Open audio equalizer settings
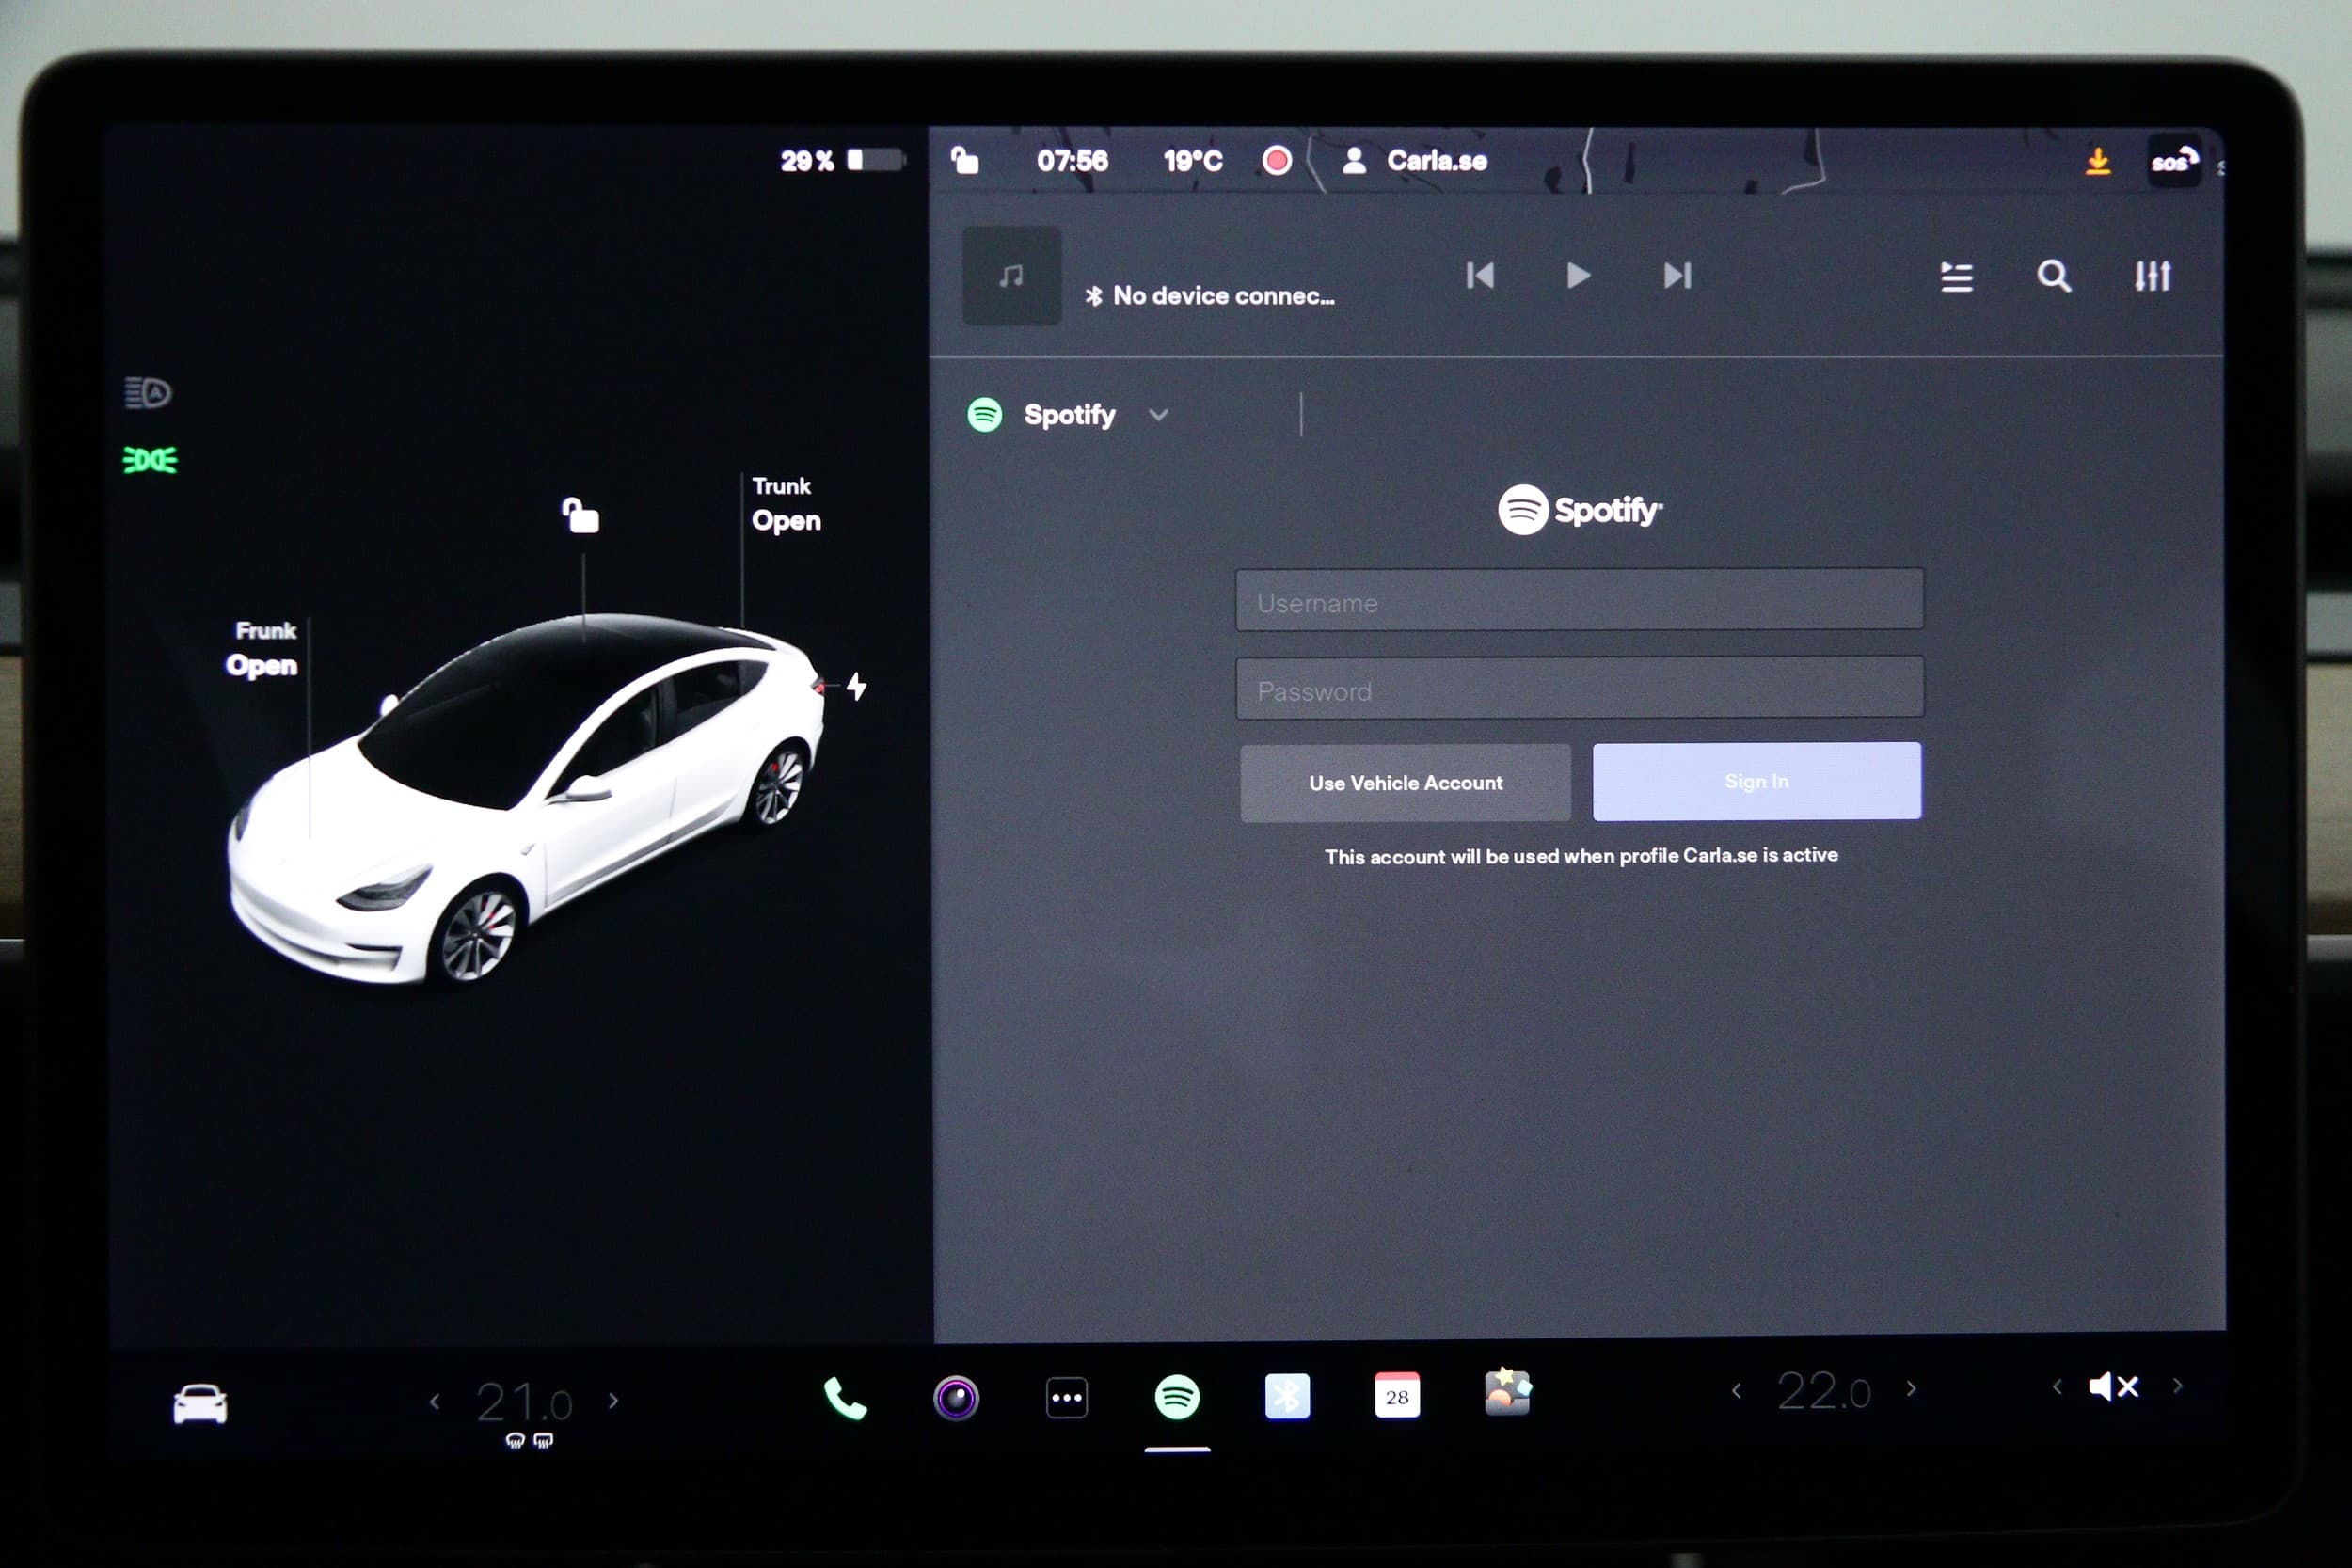2352x1568 pixels. pyautogui.click(x=2152, y=276)
